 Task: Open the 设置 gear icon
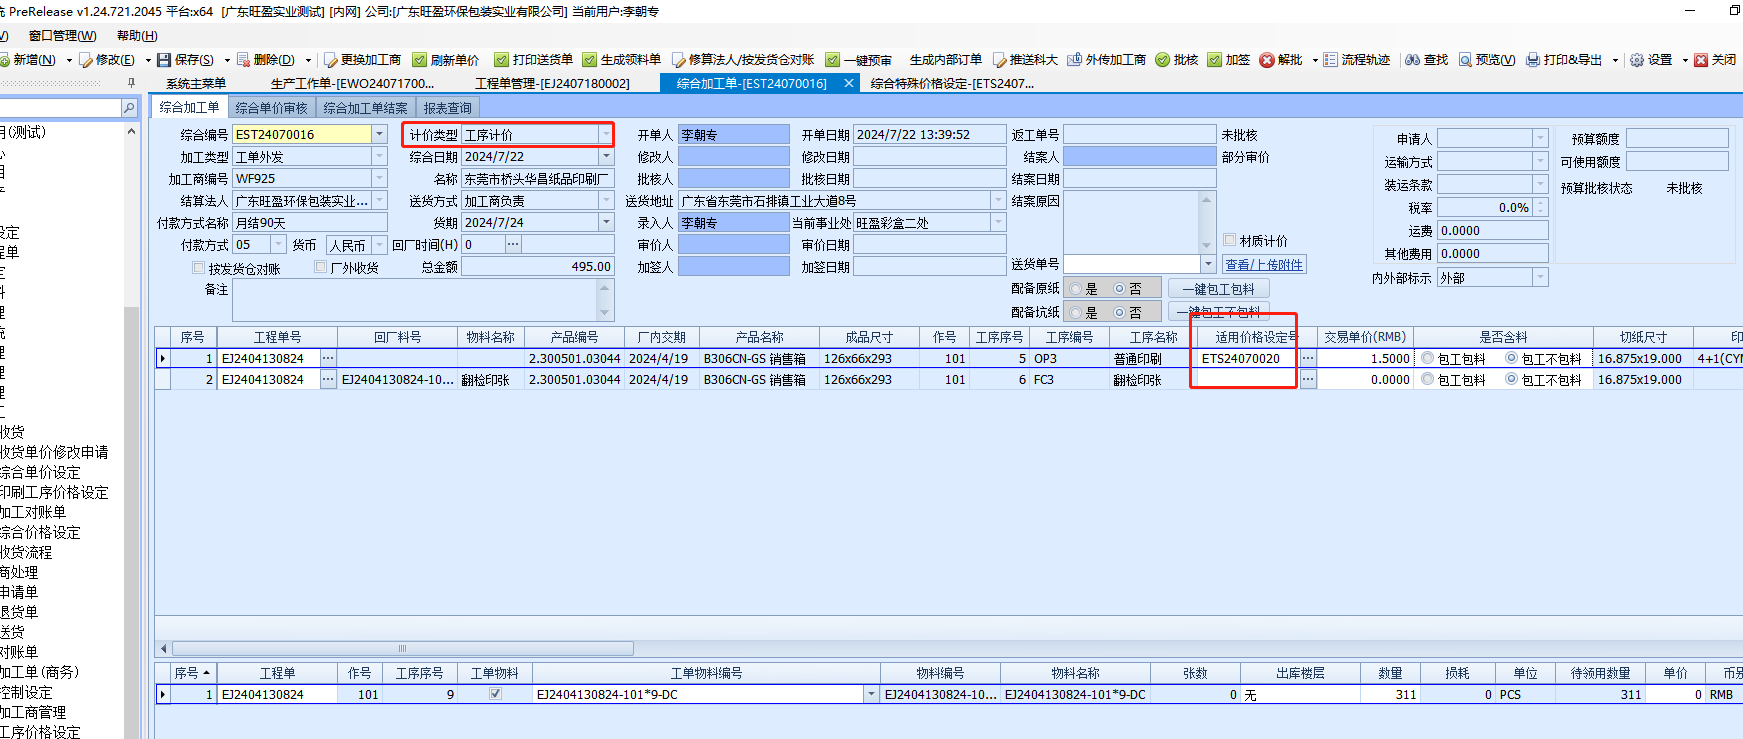tap(1637, 60)
